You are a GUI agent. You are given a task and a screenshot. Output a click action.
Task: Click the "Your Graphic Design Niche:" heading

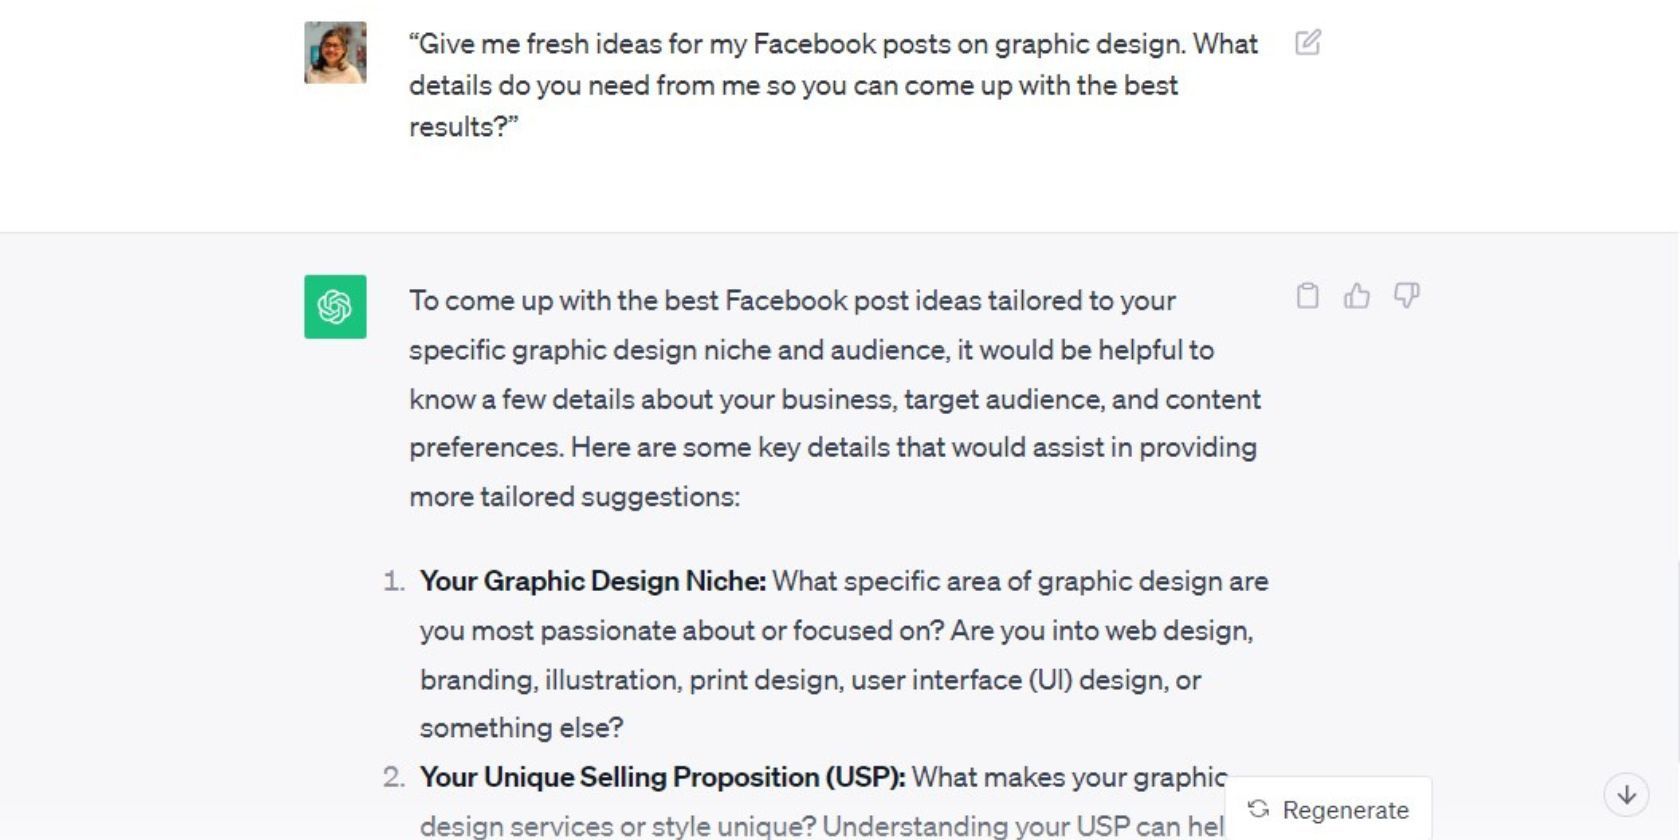[592, 582]
